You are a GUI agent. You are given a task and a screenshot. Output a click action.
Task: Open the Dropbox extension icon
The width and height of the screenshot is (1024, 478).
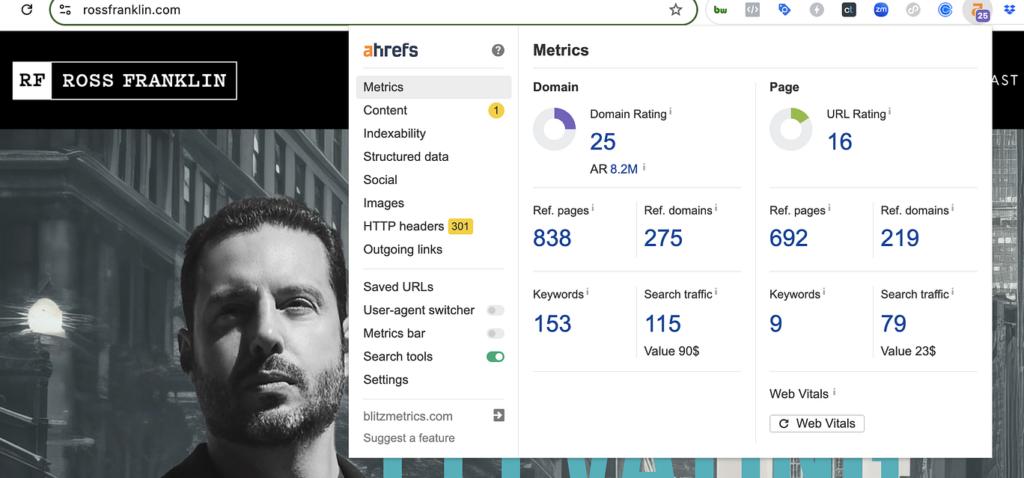pyautogui.click(x=1010, y=10)
